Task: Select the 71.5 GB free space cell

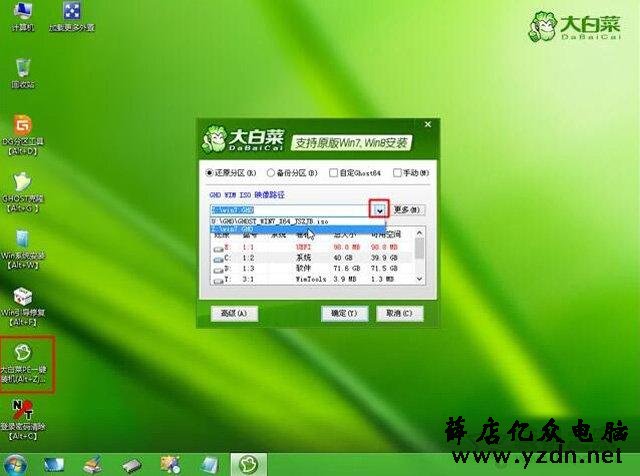Action: [x=384, y=269]
